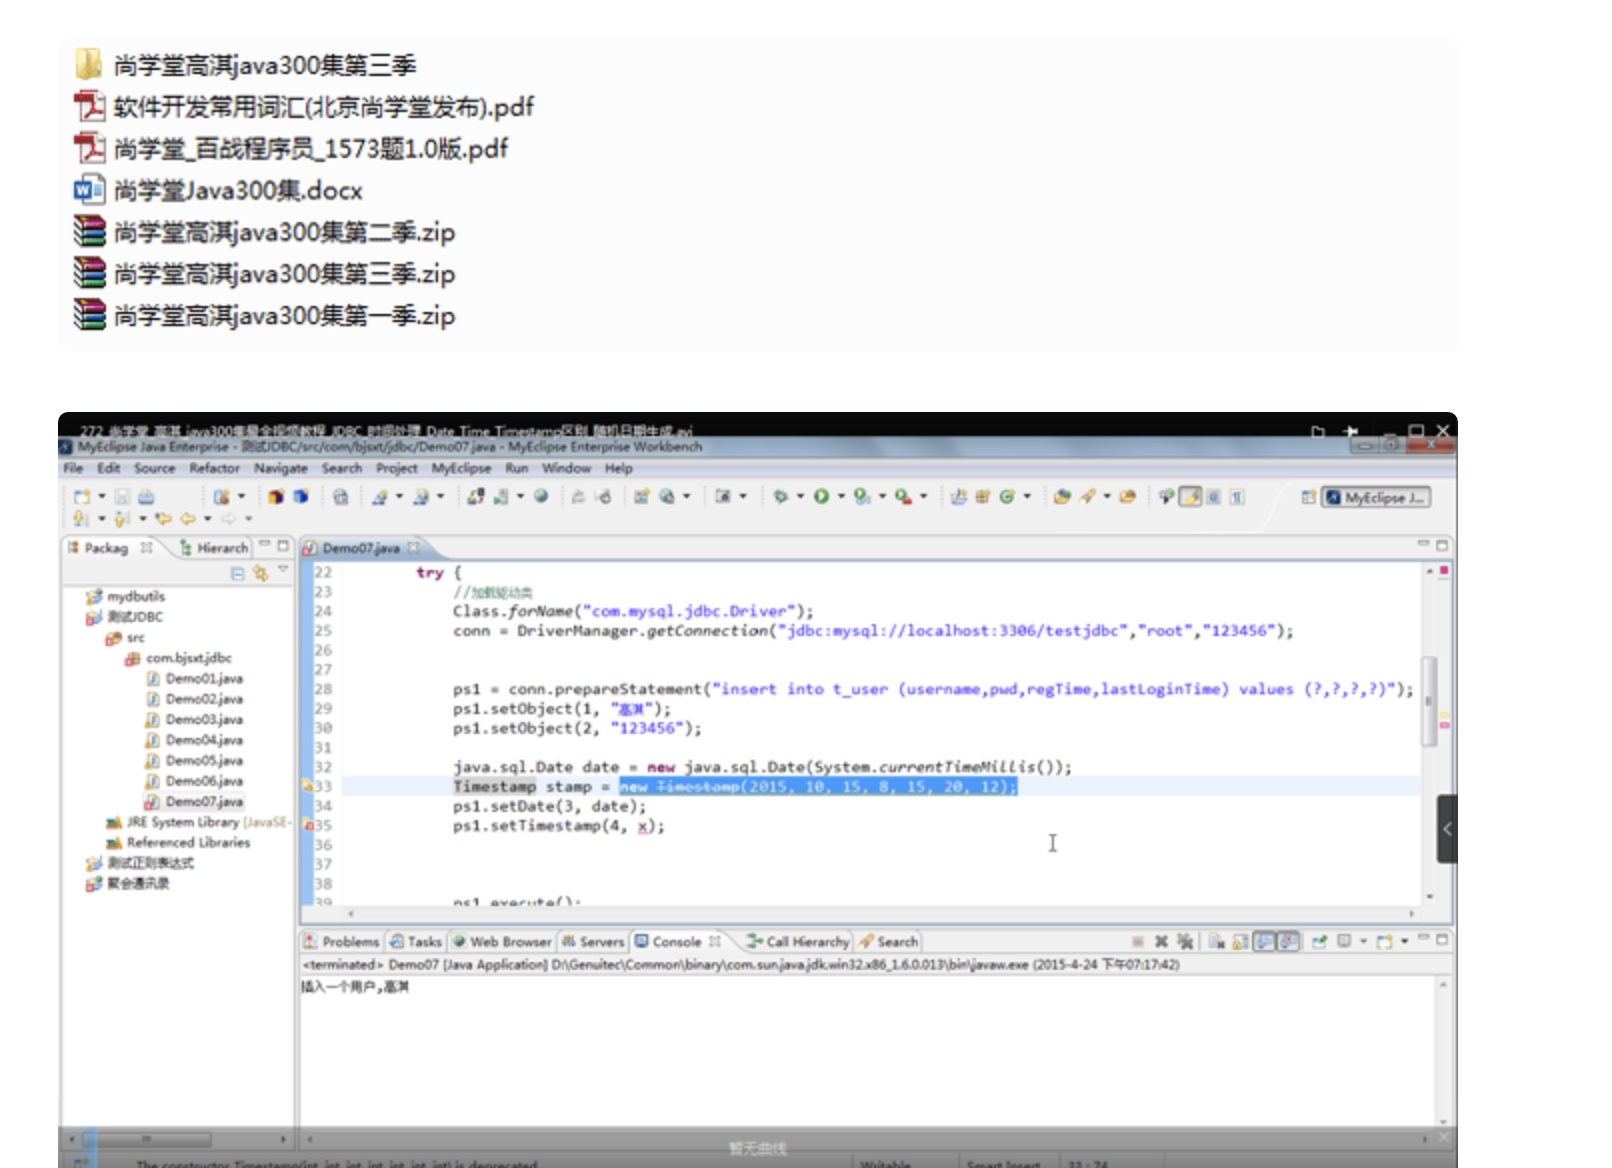Select 尚学堂高淇java300集第一季.zip archive
The width and height of the screenshot is (1612, 1168).
coord(264,316)
